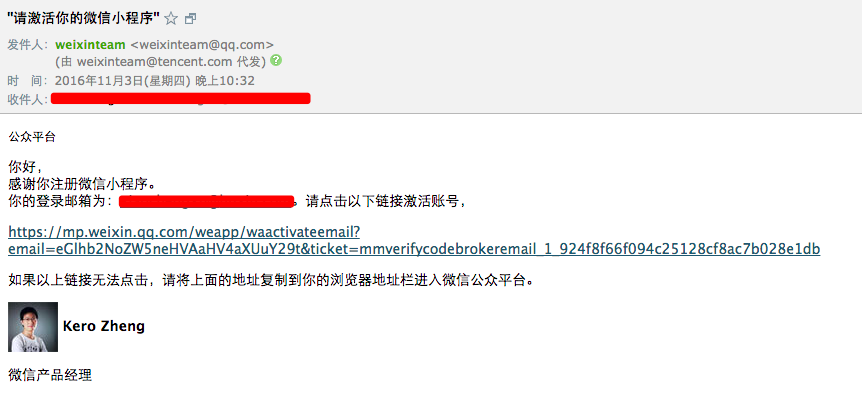
Task: Click the name Kero Zheng
Action: click(104, 326)
